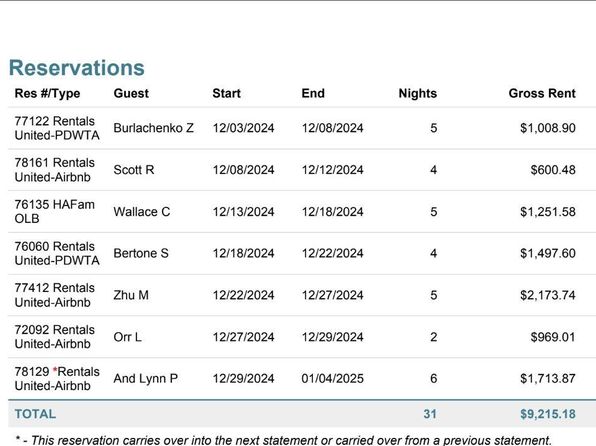Click the Reservations heading

click(76, 68)
